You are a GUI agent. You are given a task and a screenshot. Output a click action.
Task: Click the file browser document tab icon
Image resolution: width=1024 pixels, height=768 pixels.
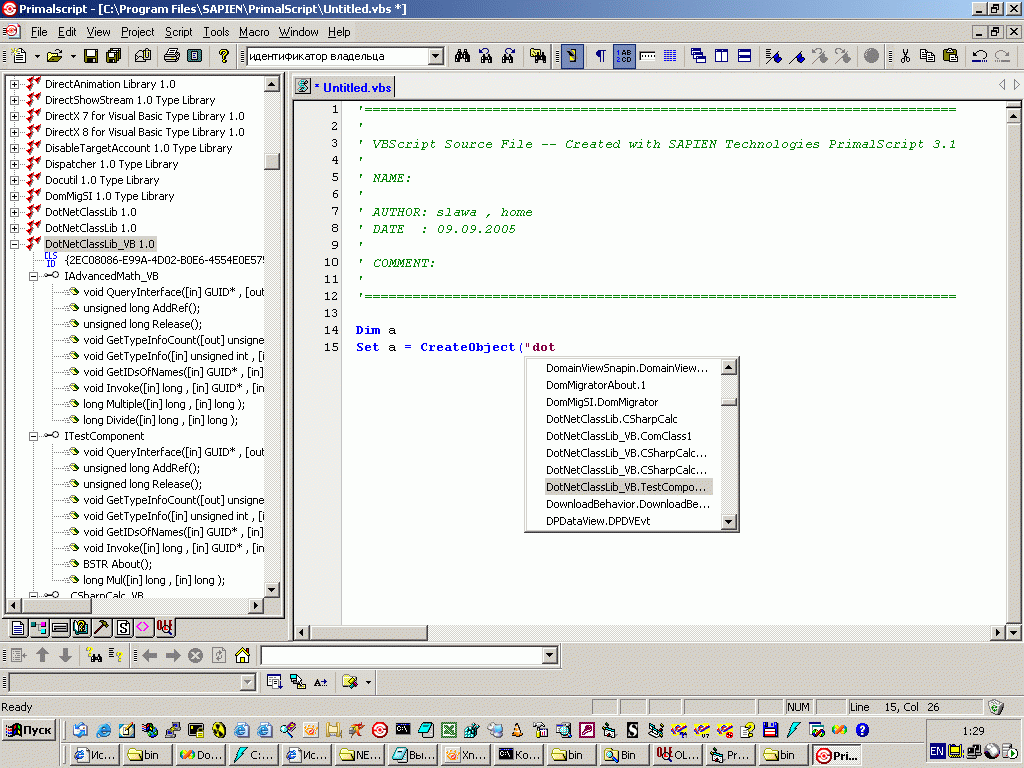coord(18,628)
